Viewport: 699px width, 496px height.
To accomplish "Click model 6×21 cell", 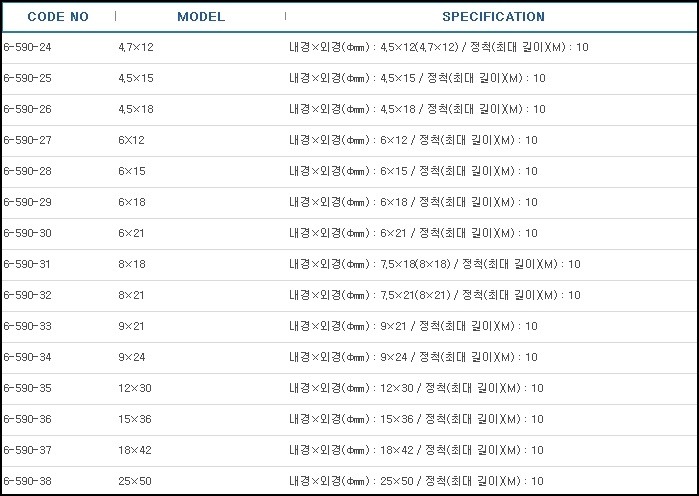I will 132,233.
